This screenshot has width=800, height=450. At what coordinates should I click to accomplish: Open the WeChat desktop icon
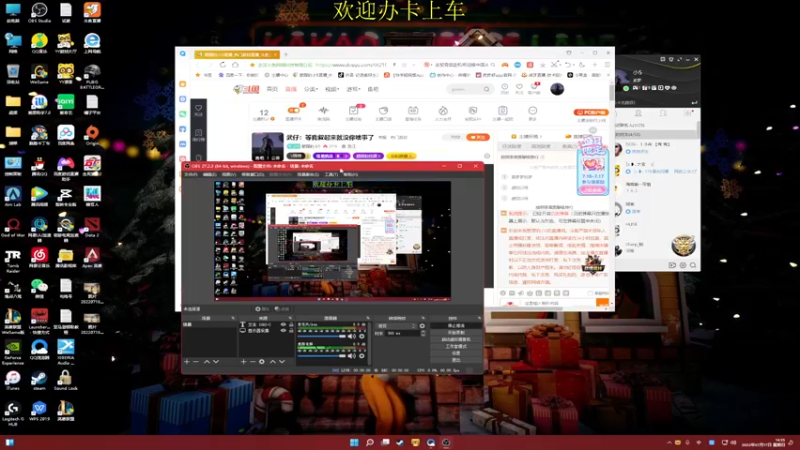click(39, 289)
